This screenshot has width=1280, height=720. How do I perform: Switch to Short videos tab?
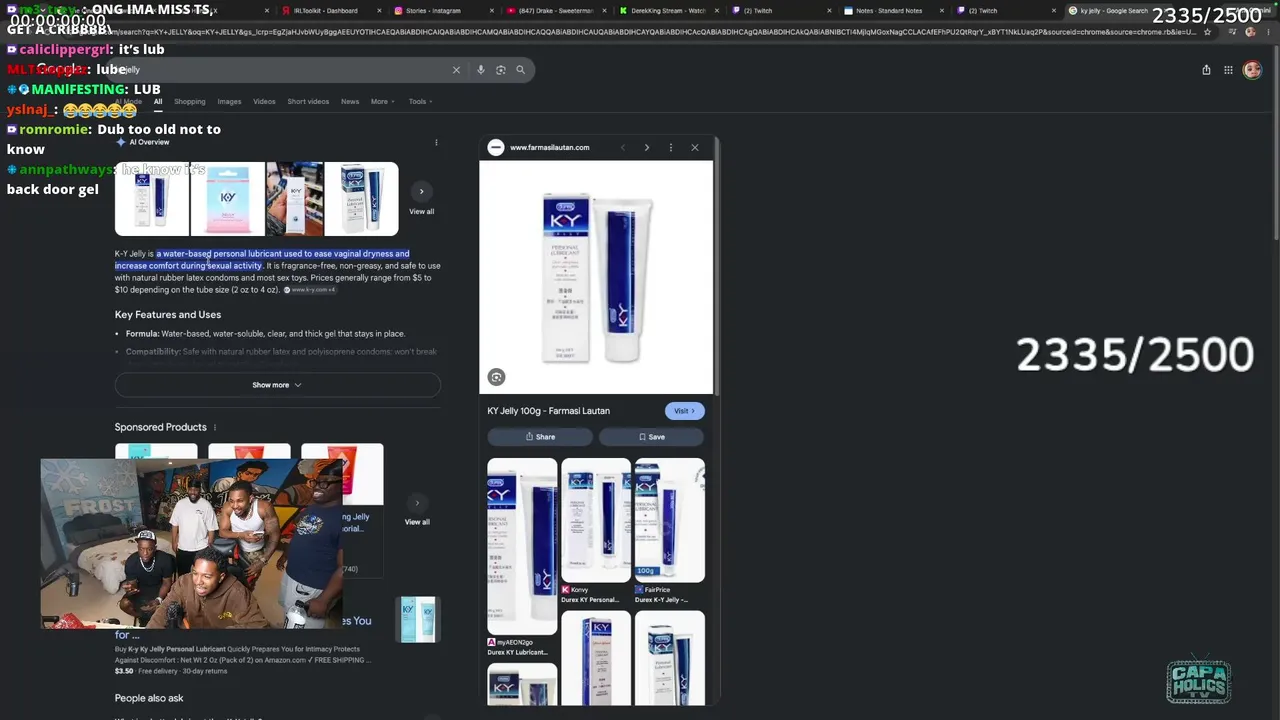pyautogui.click(x=308, y=101)
